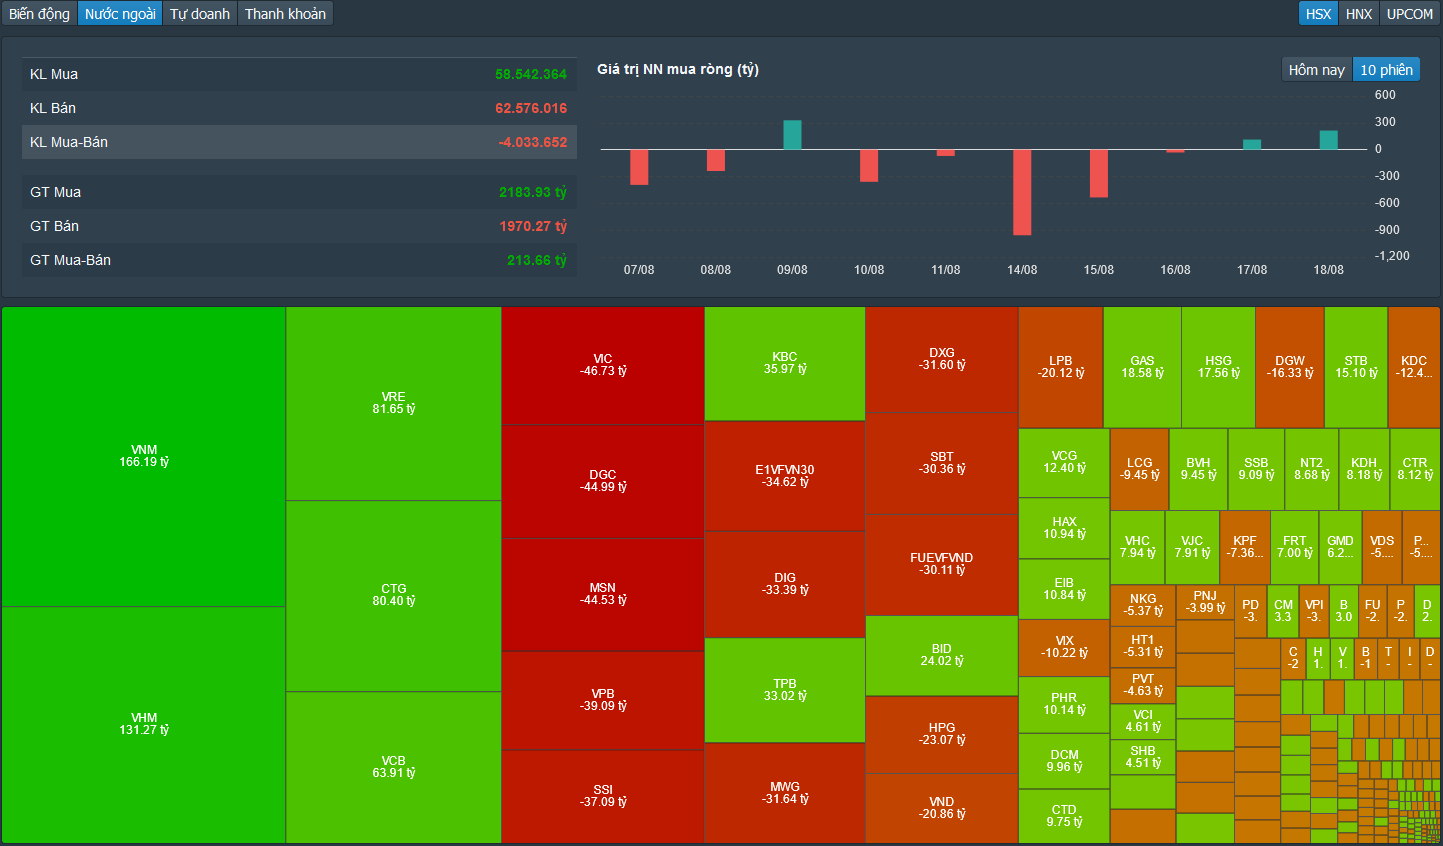This screenshot has height=846, width=1443.
Task: Switch to the Biến động tab
Action: point(39,14)
